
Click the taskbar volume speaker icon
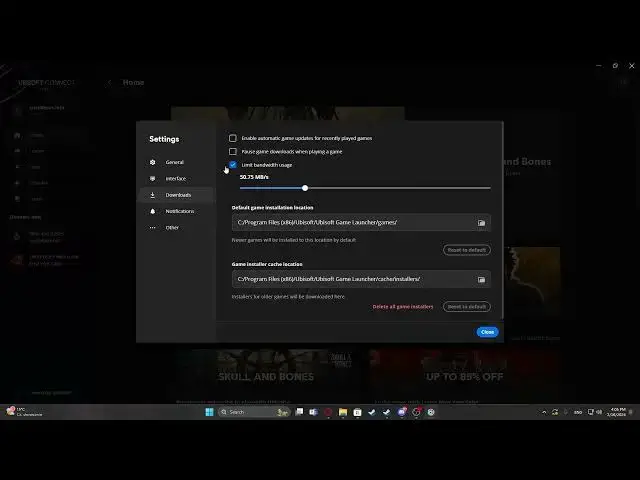pos(599,412)
